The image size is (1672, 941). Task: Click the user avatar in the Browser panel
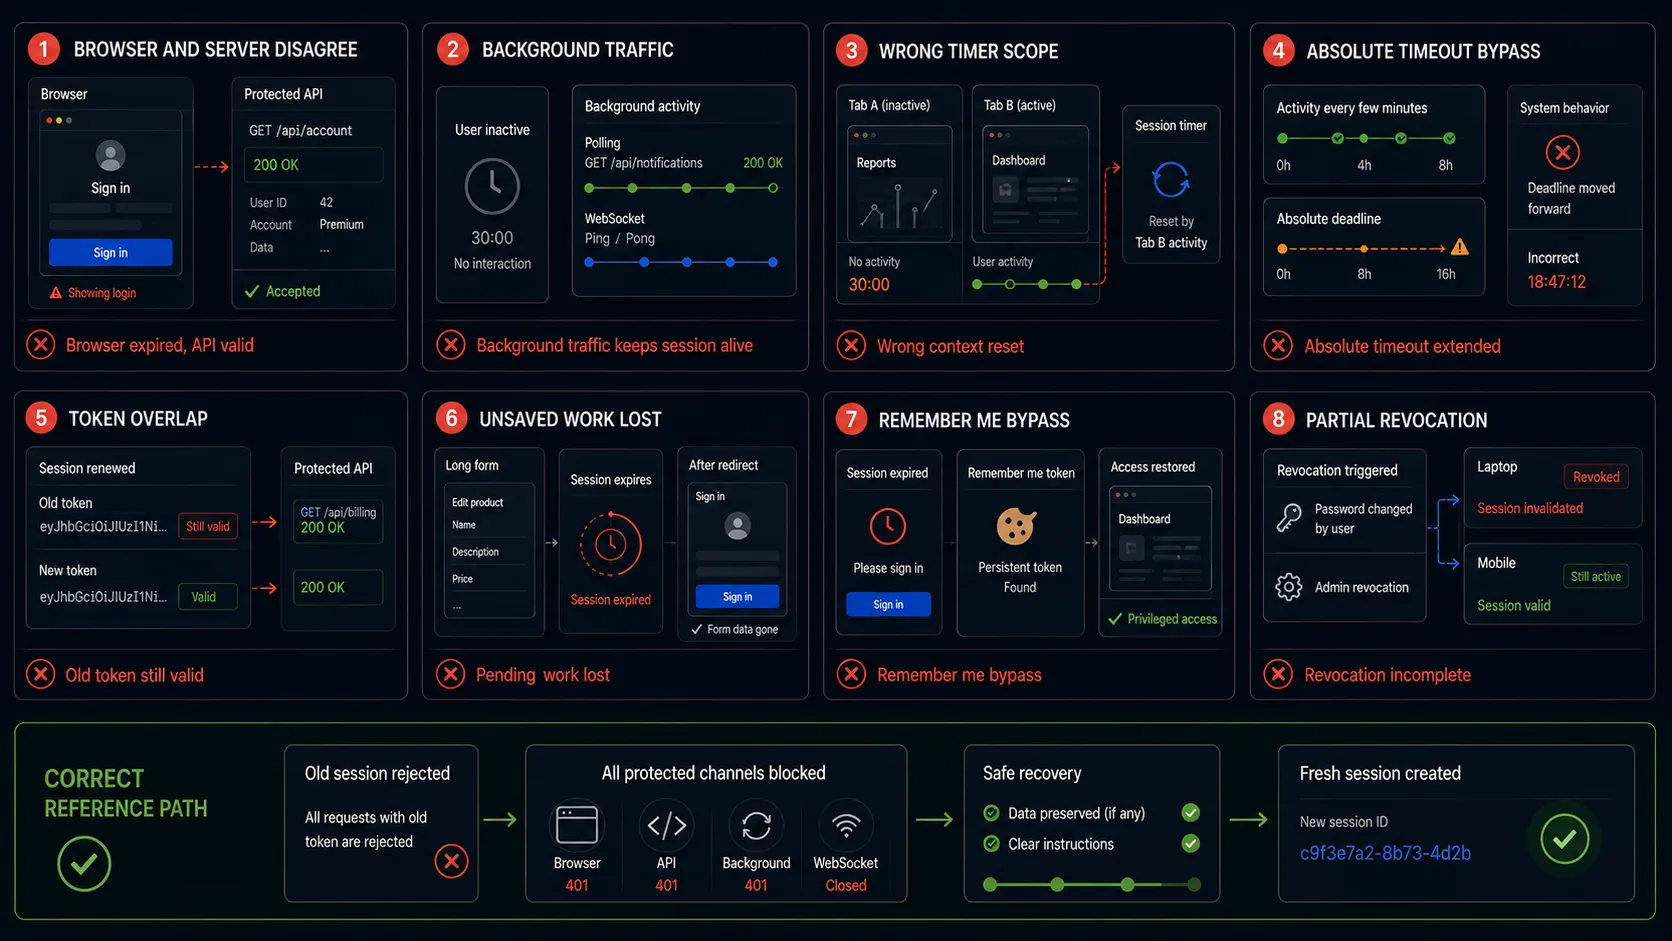pos(110,155)
